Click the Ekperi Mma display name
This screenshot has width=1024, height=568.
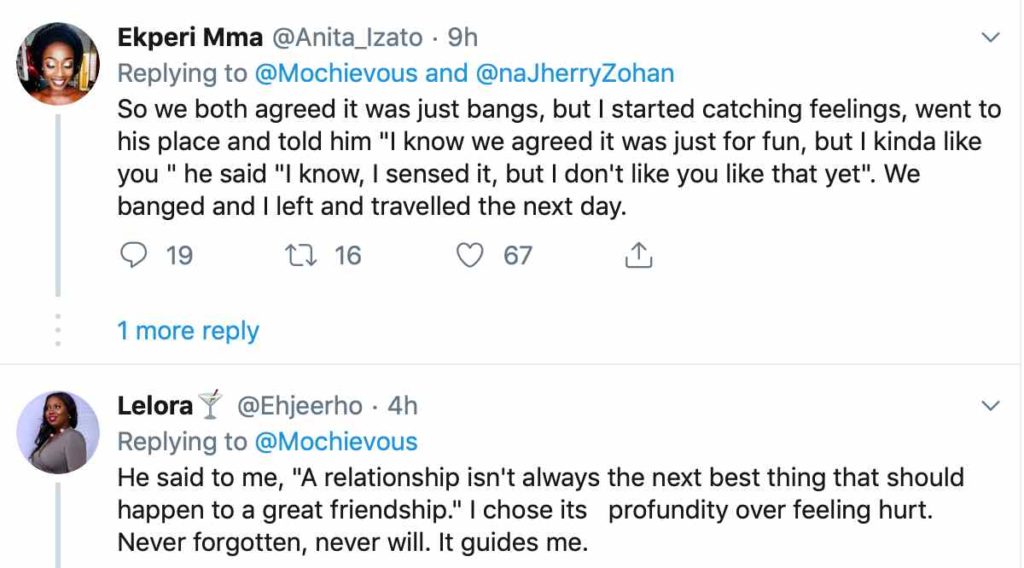(190, 38)
